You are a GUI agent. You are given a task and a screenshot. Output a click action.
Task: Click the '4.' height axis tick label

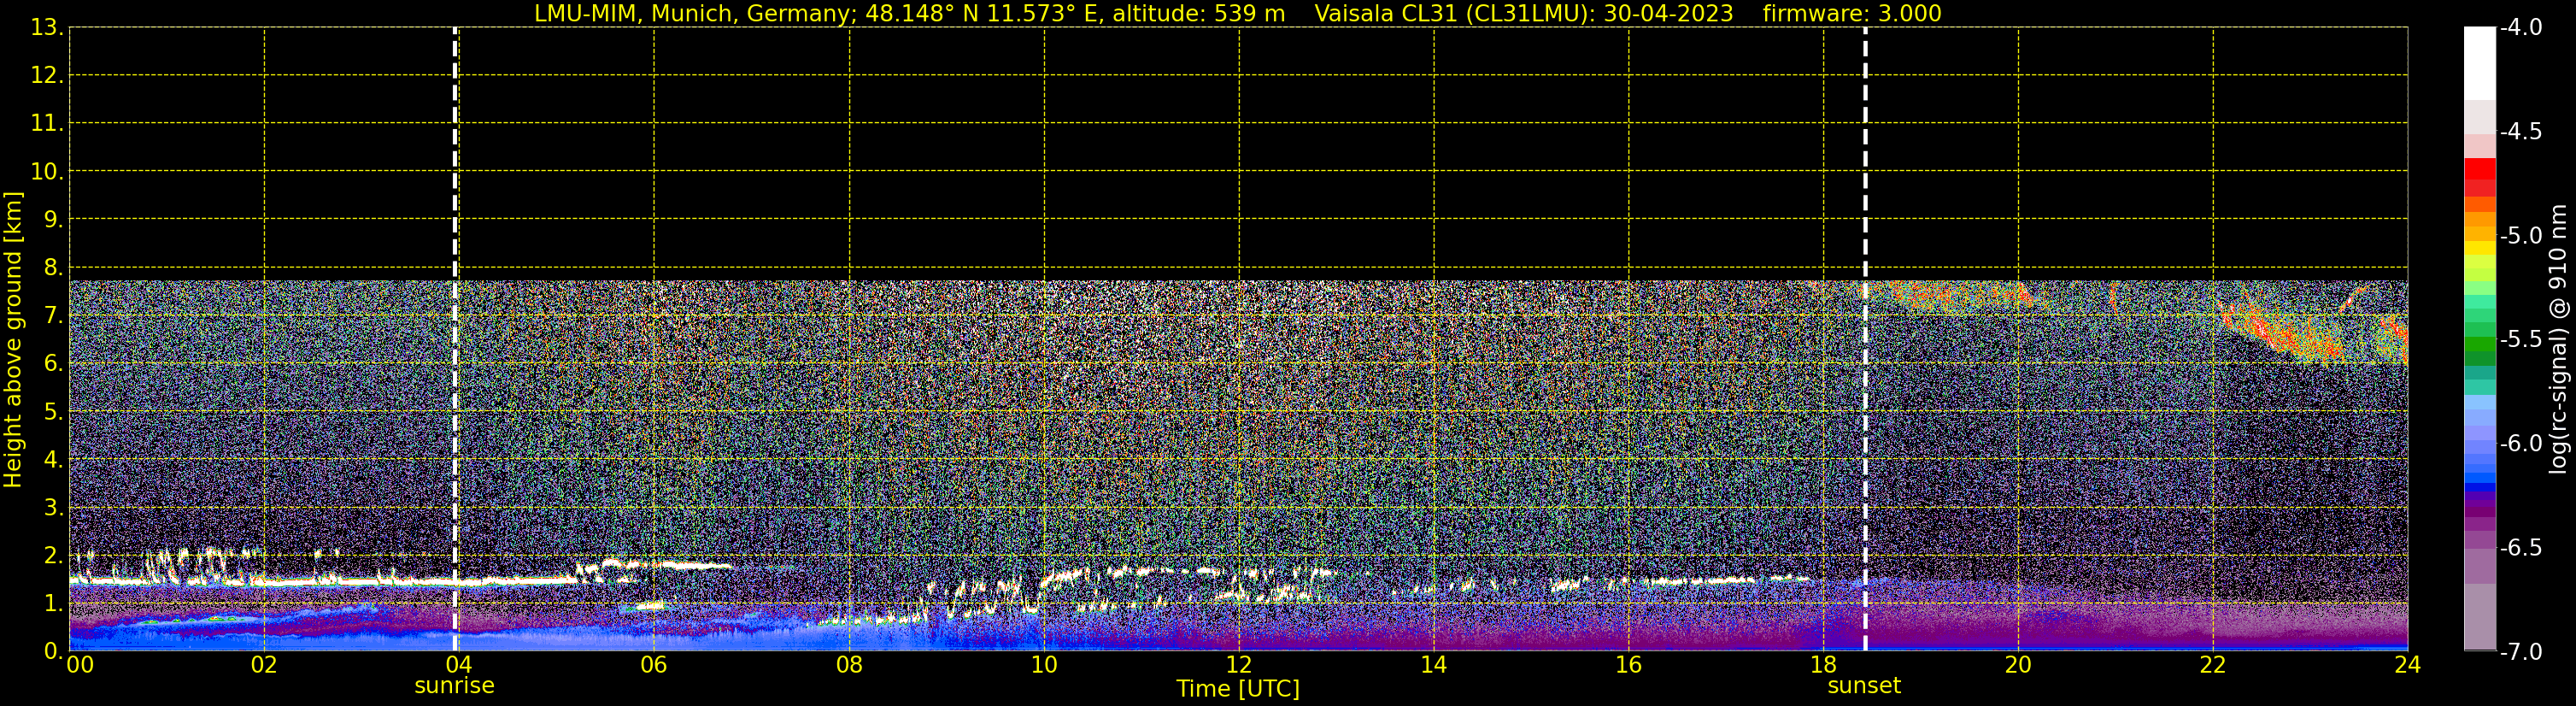54,460
